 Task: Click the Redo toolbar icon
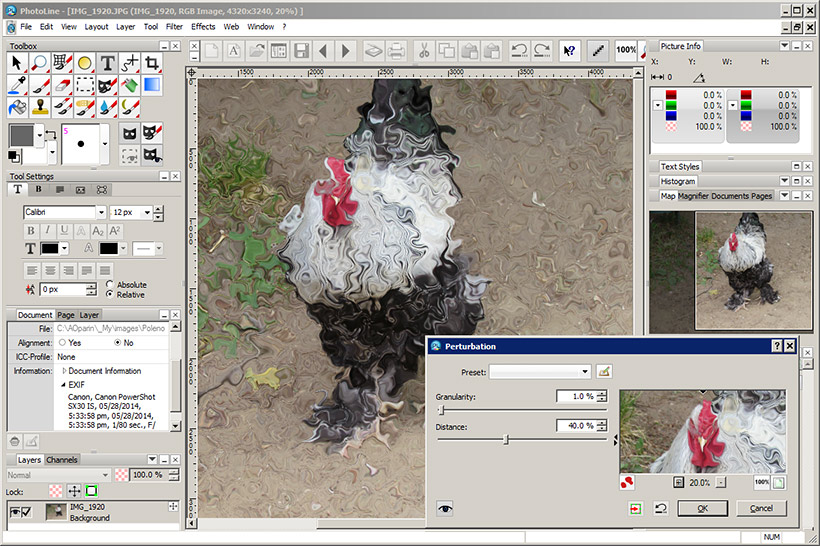pyautogui.click(x=542, y=51)
